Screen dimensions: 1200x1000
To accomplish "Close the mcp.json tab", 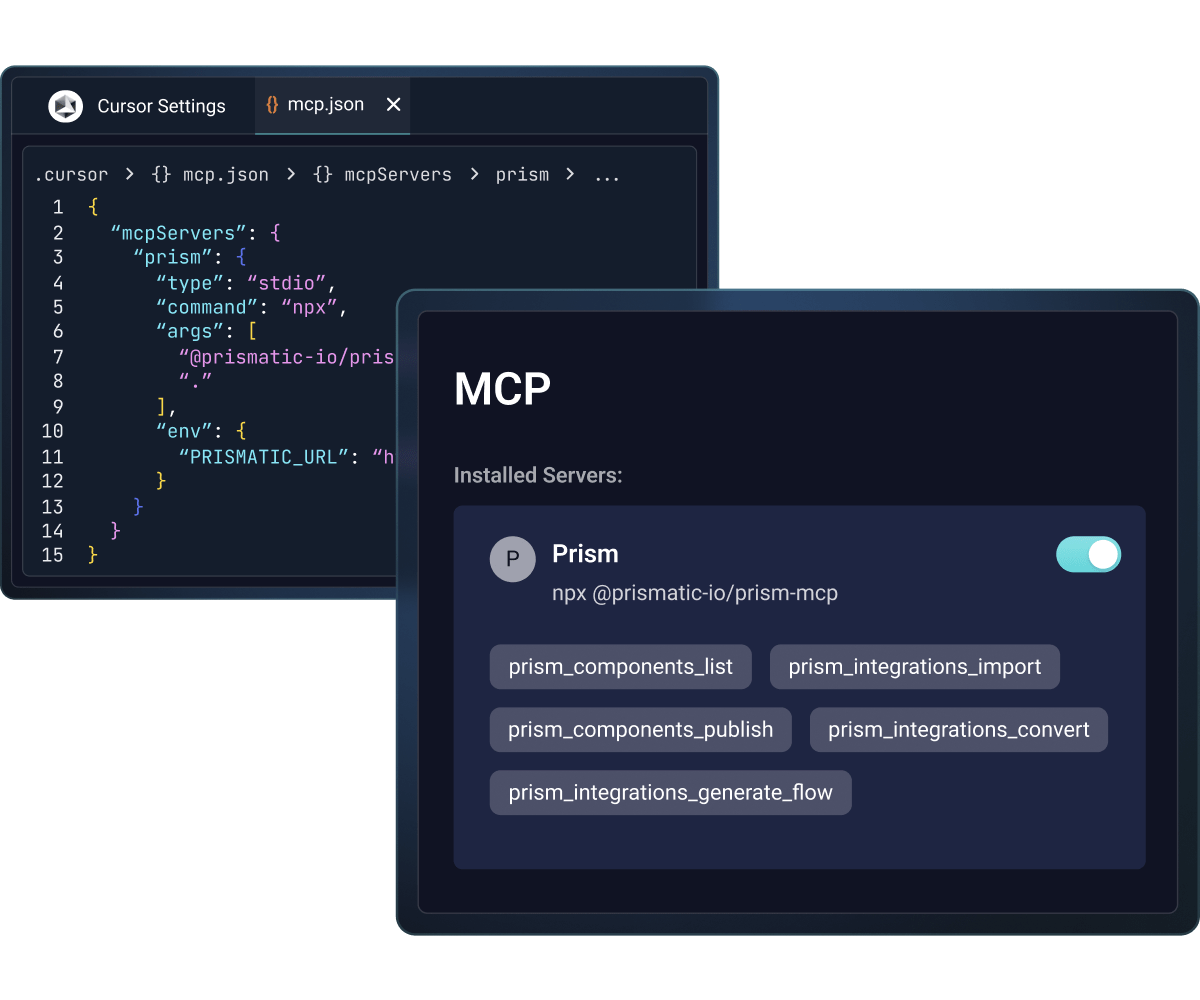I will (x=393, y=104).
